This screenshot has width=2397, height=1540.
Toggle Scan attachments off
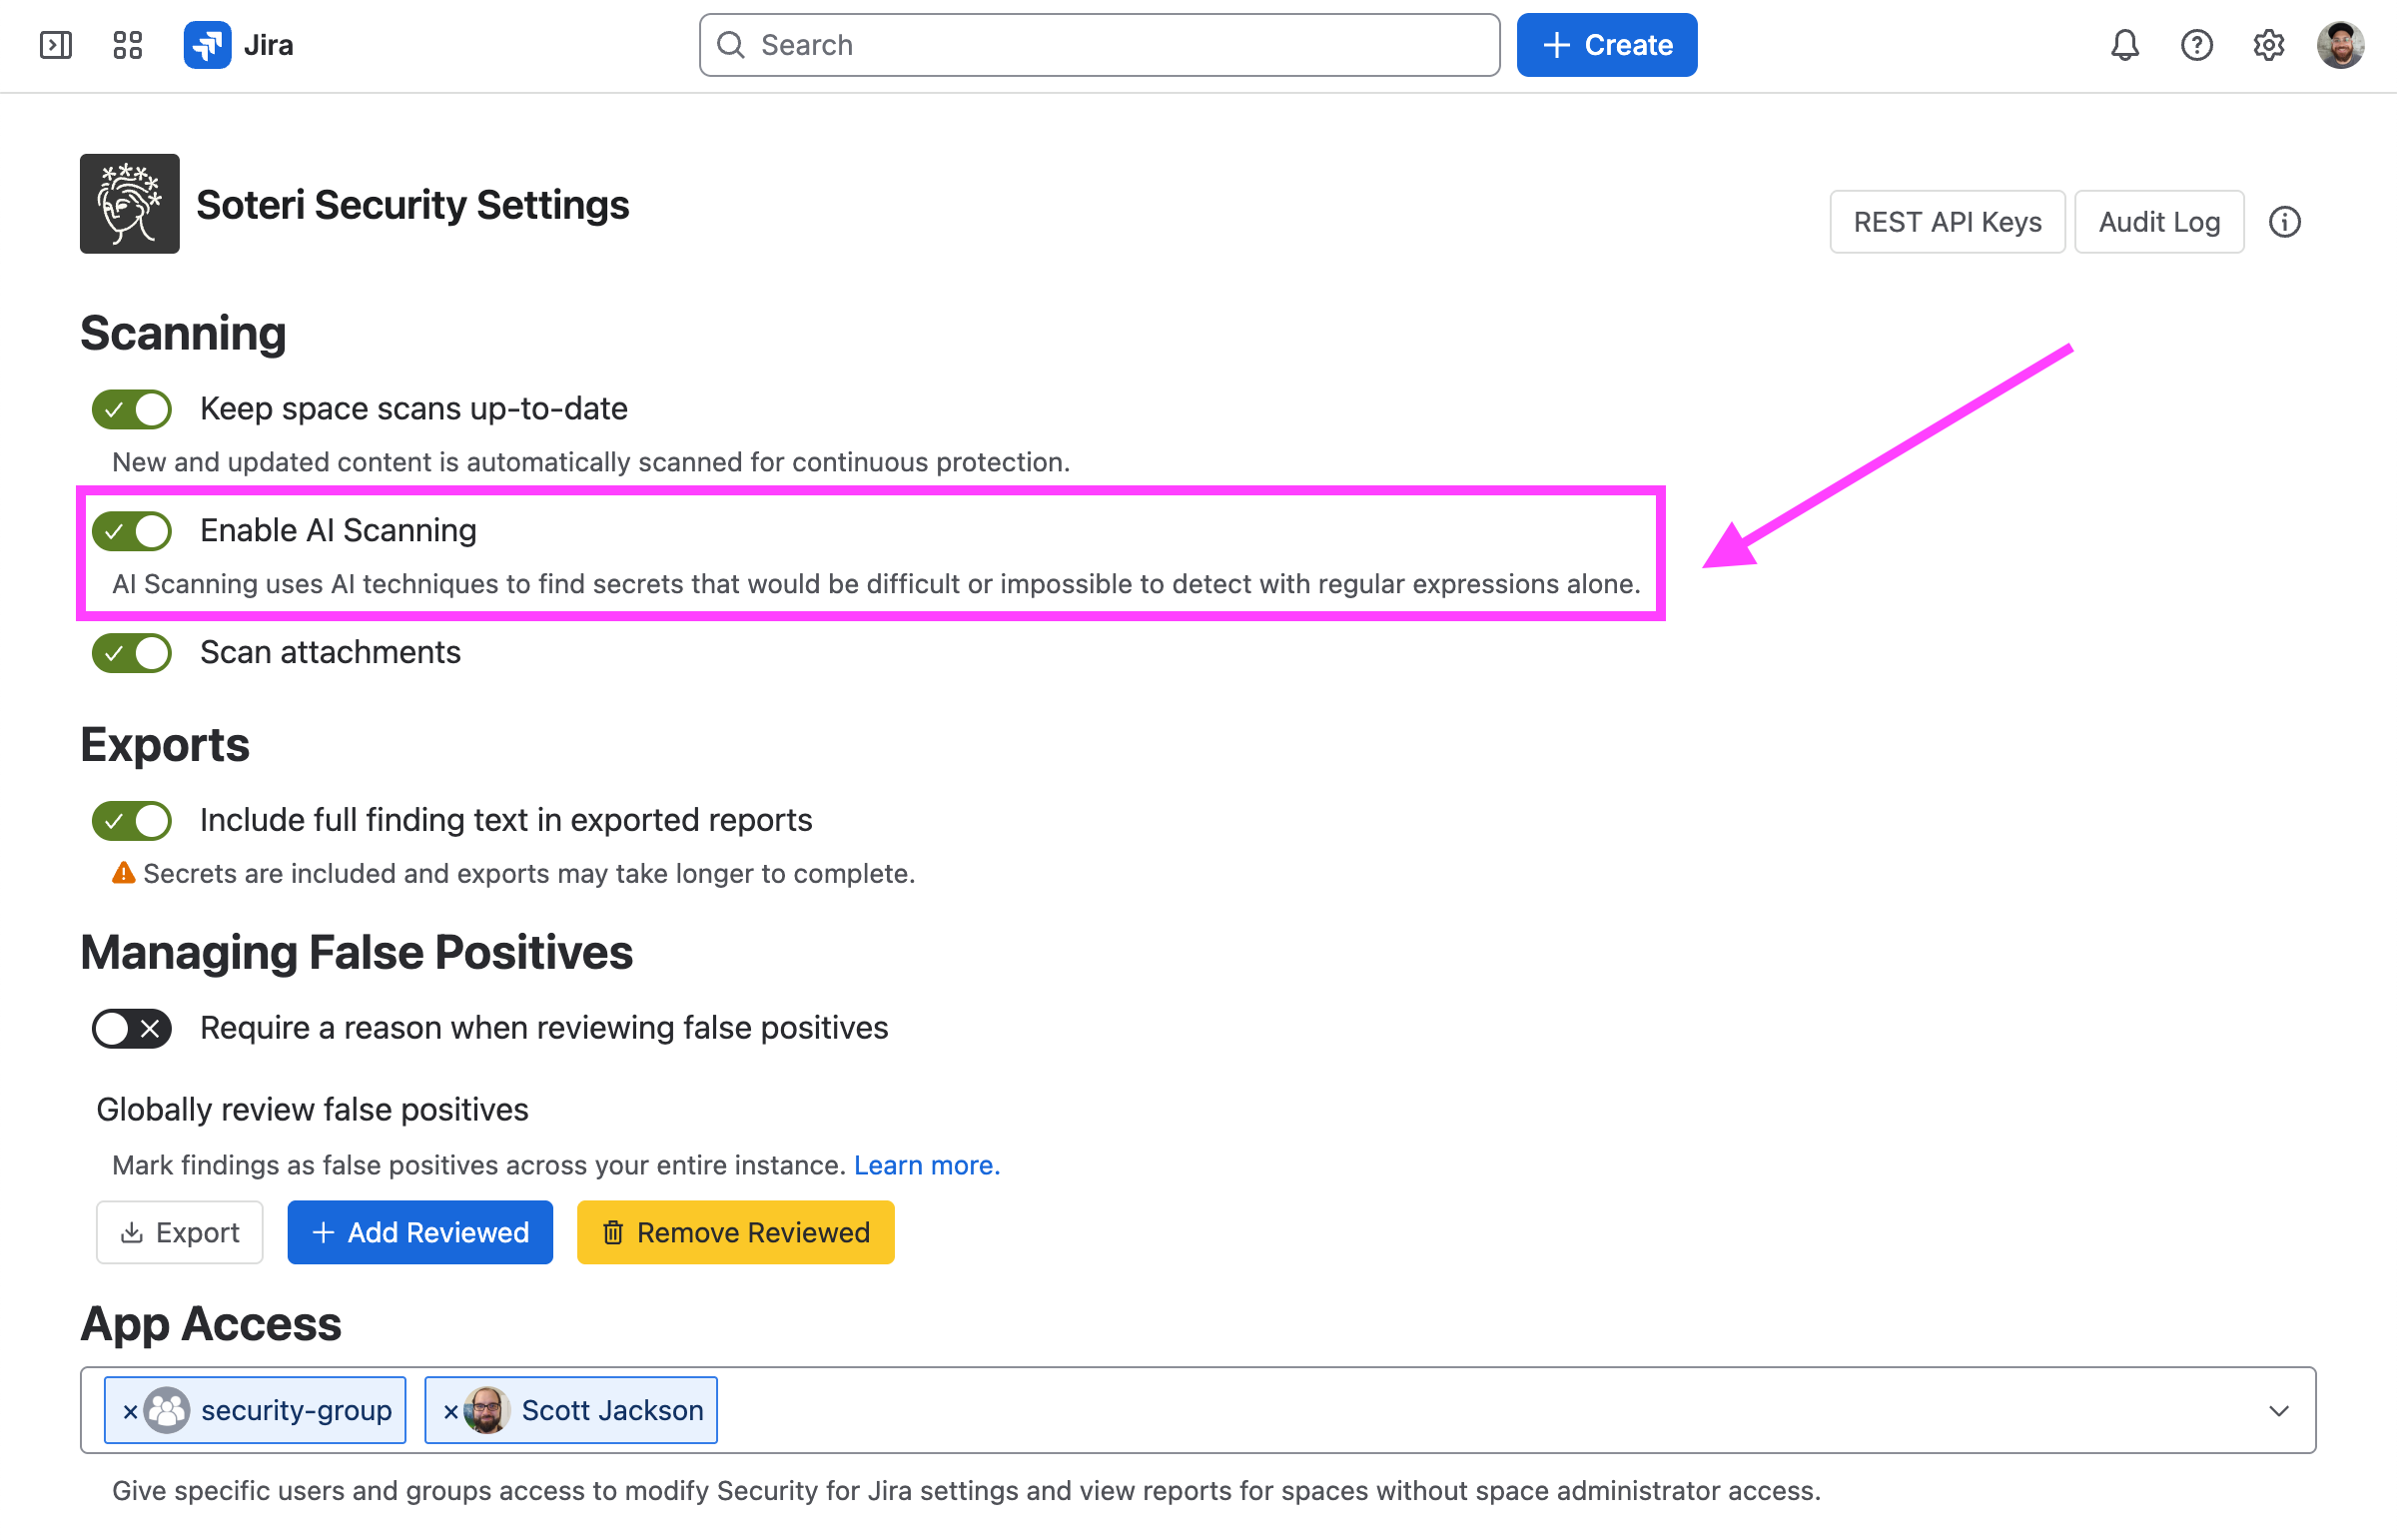click(x=131, y=652)
